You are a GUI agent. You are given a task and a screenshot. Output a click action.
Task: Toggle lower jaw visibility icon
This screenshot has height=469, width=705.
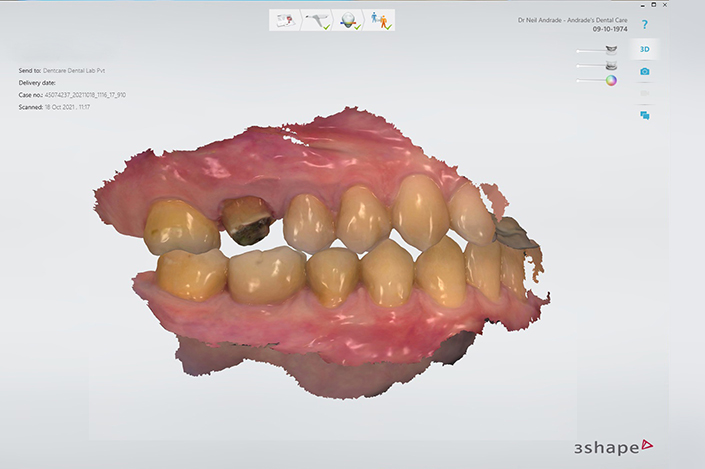click(611, 65)
